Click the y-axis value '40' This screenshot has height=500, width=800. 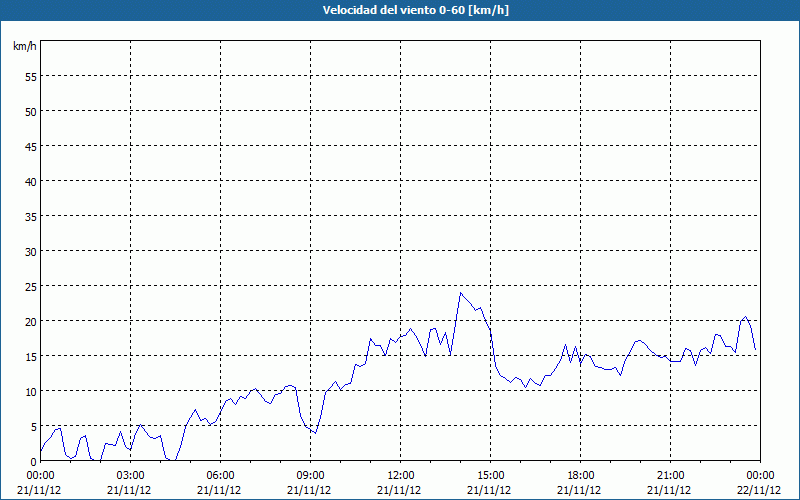31,182
